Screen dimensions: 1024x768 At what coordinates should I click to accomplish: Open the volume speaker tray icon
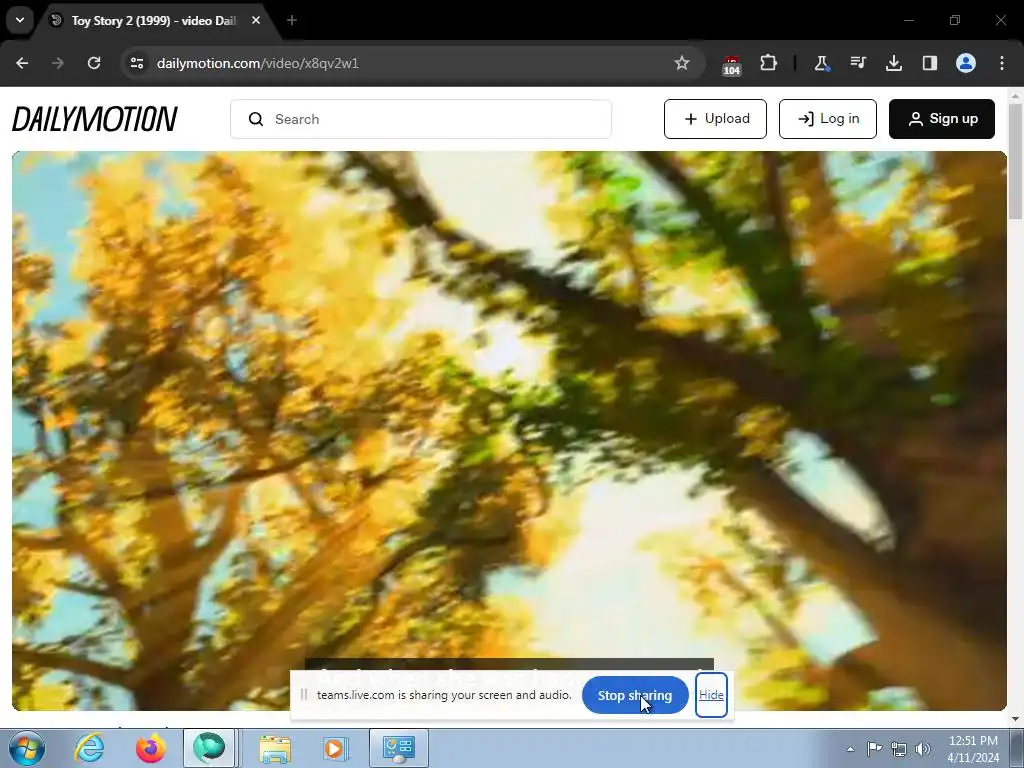[923, 749]
